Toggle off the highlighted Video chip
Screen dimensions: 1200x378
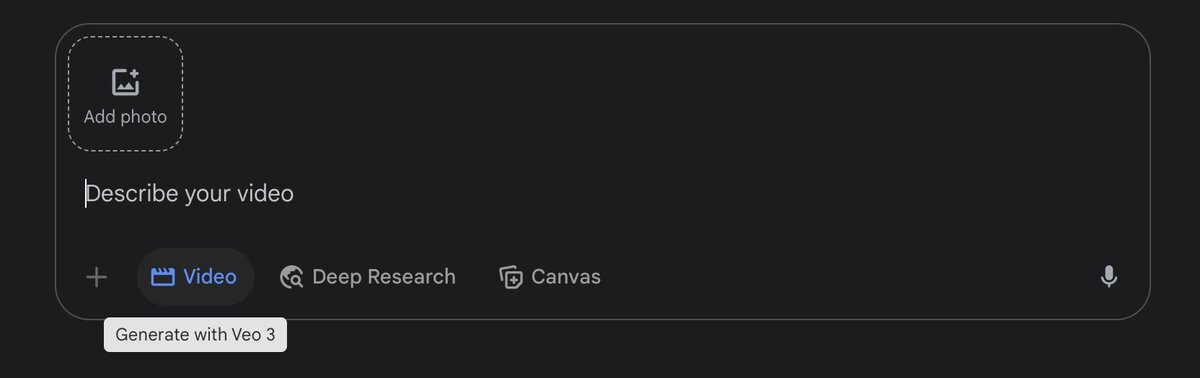(x=195, y=277)
